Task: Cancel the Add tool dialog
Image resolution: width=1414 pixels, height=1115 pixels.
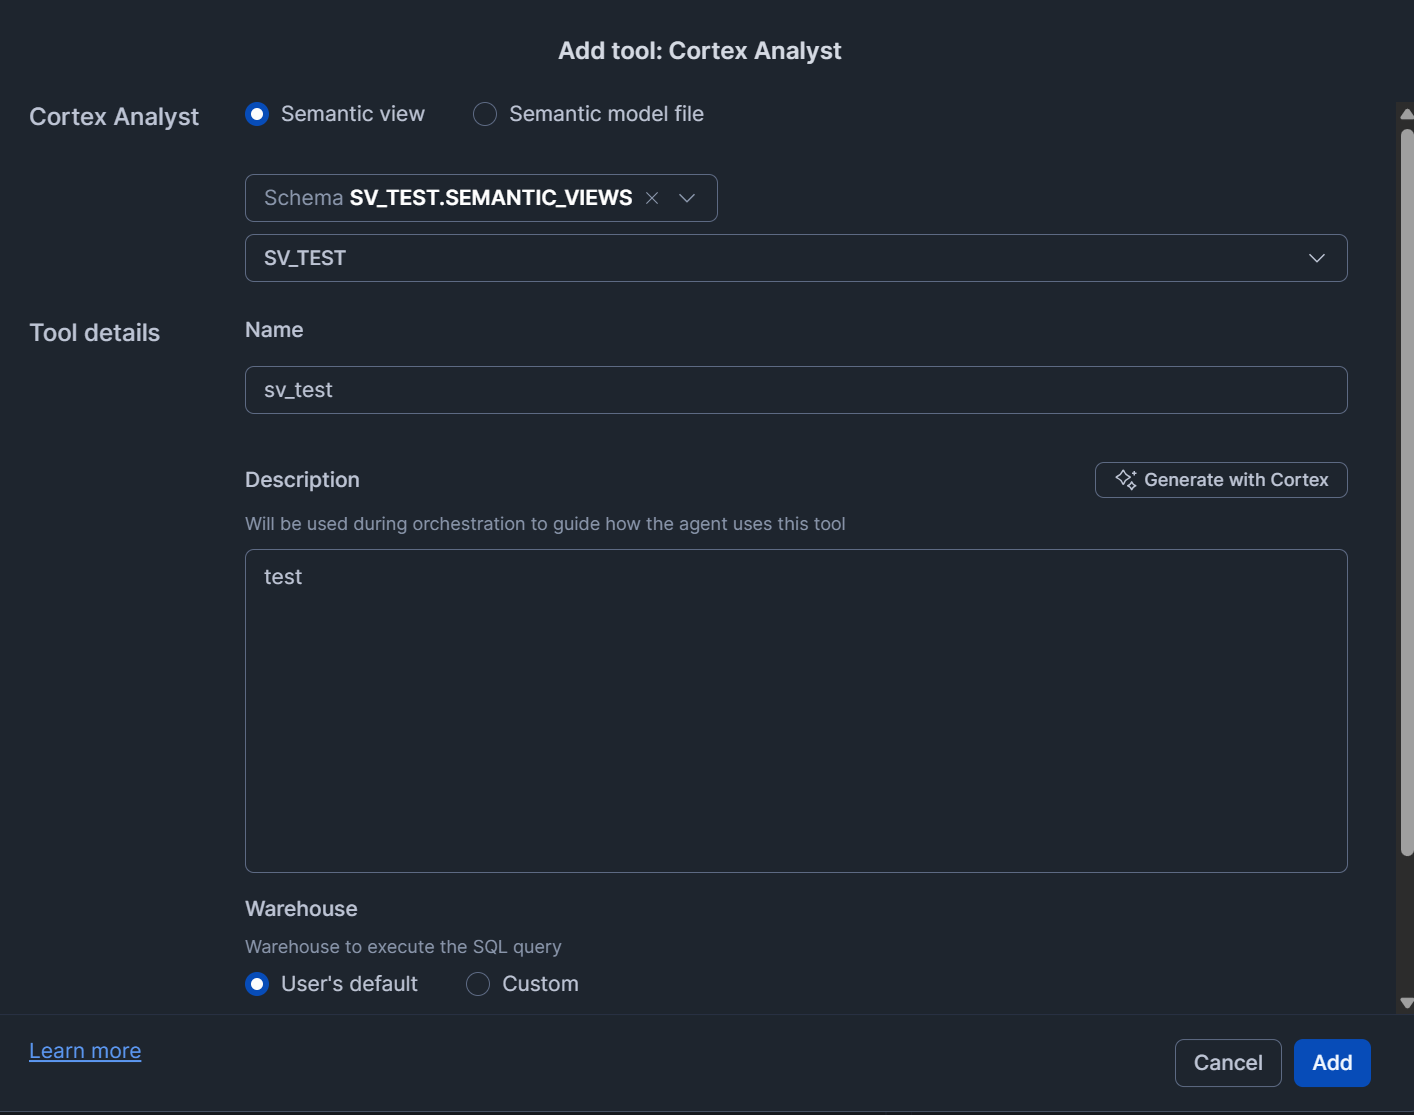Action: pos(1227,1062)
